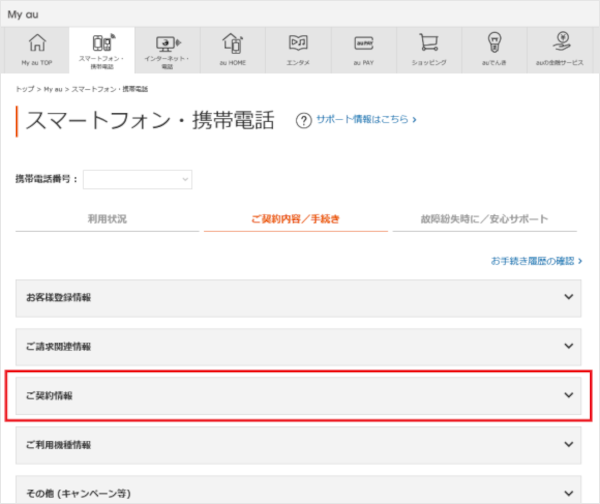Select the au PAY icon

[362, 44]
